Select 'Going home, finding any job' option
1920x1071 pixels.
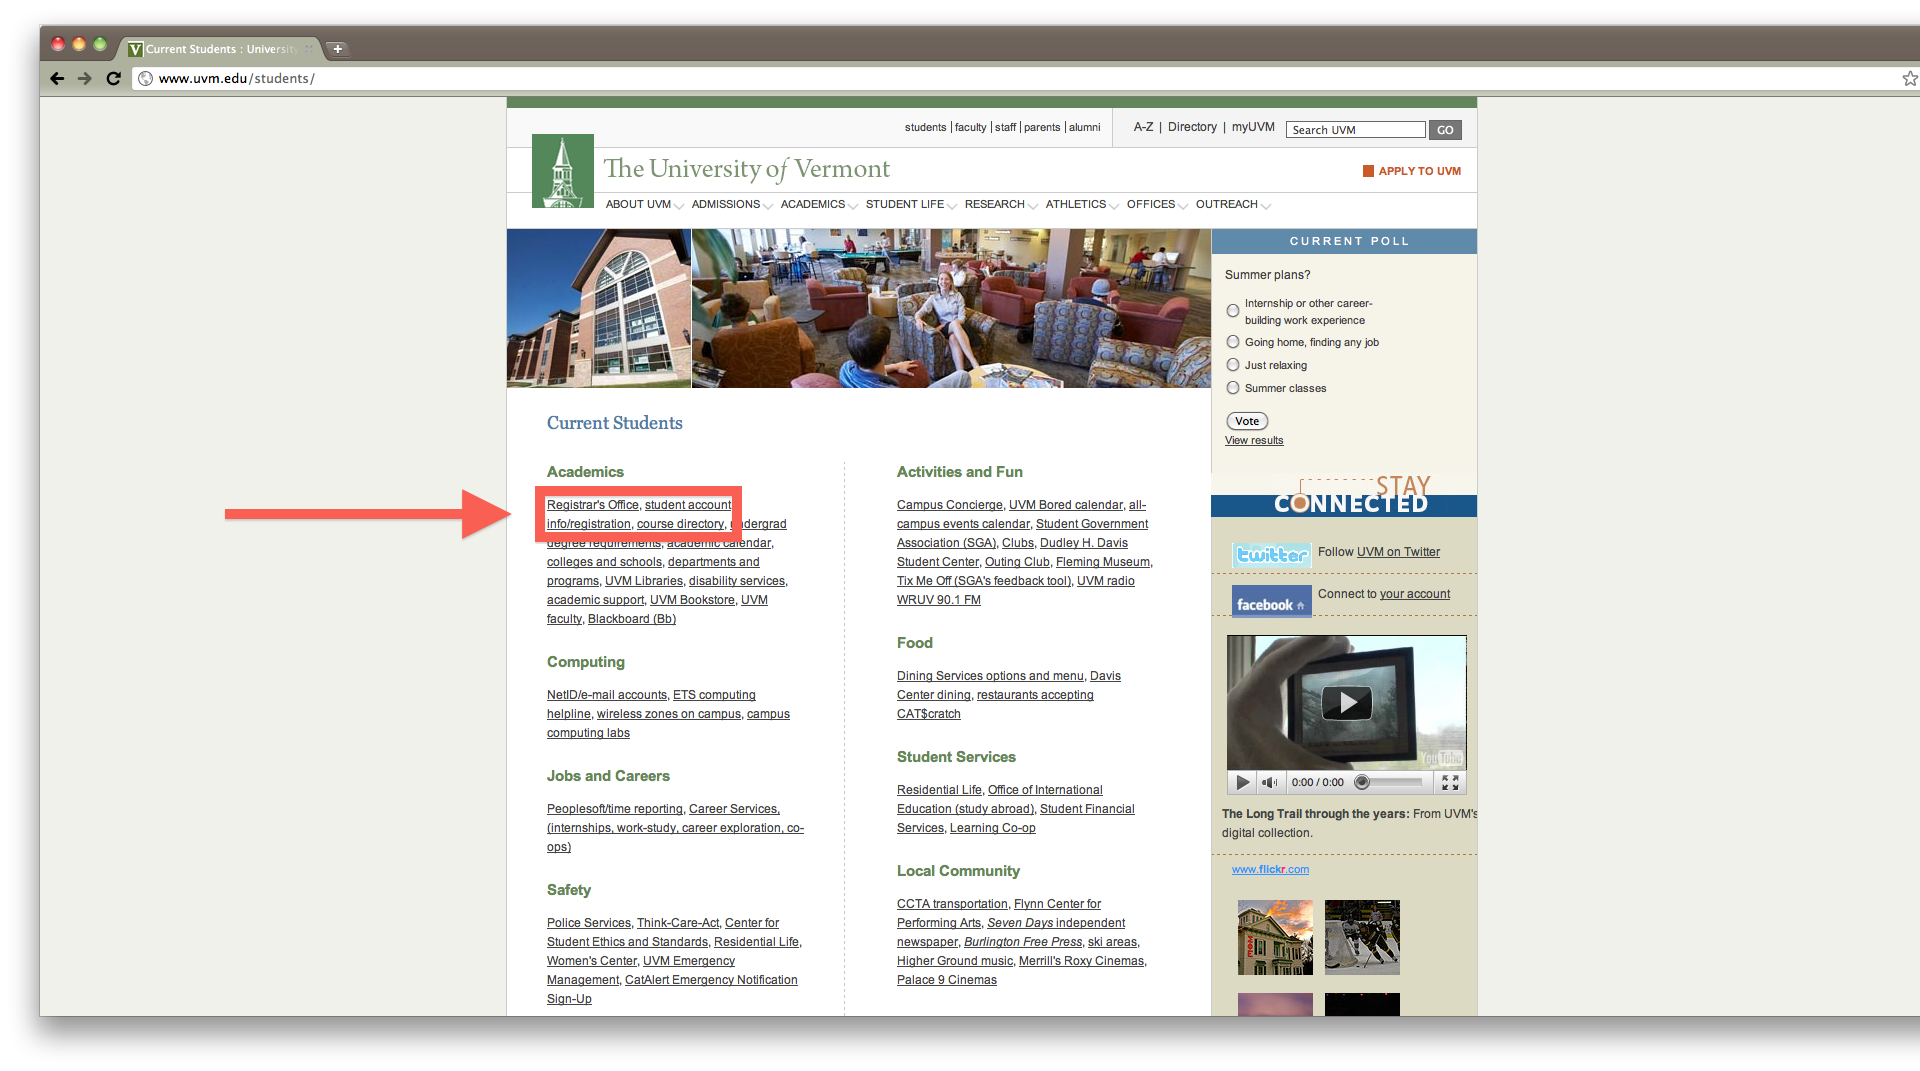click(x=1233, y=342)
